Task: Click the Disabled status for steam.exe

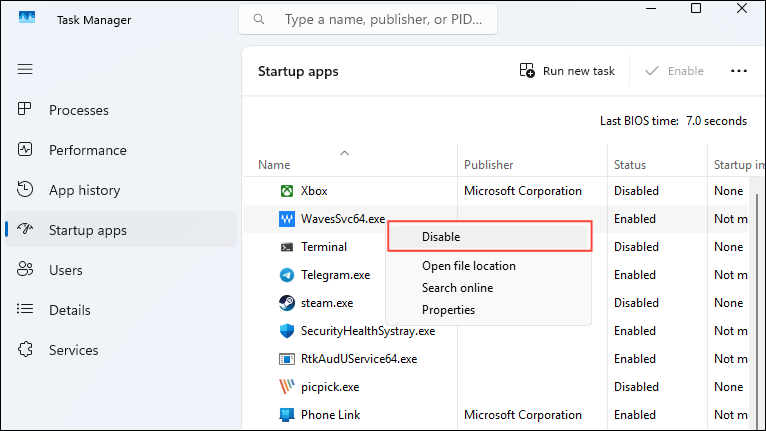Action: tap(637, 303)
